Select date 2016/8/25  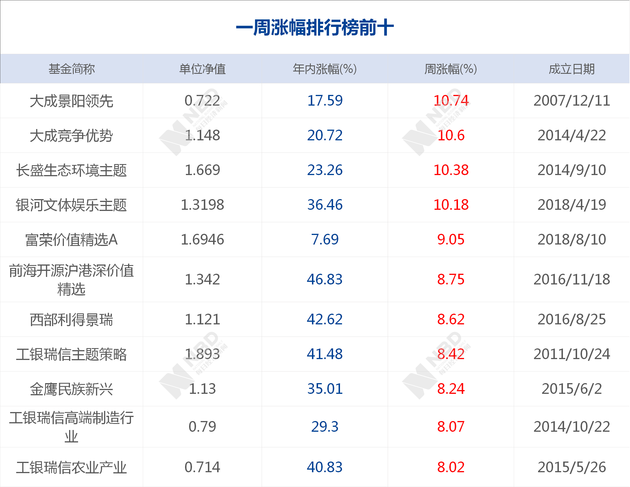(572, 319)
